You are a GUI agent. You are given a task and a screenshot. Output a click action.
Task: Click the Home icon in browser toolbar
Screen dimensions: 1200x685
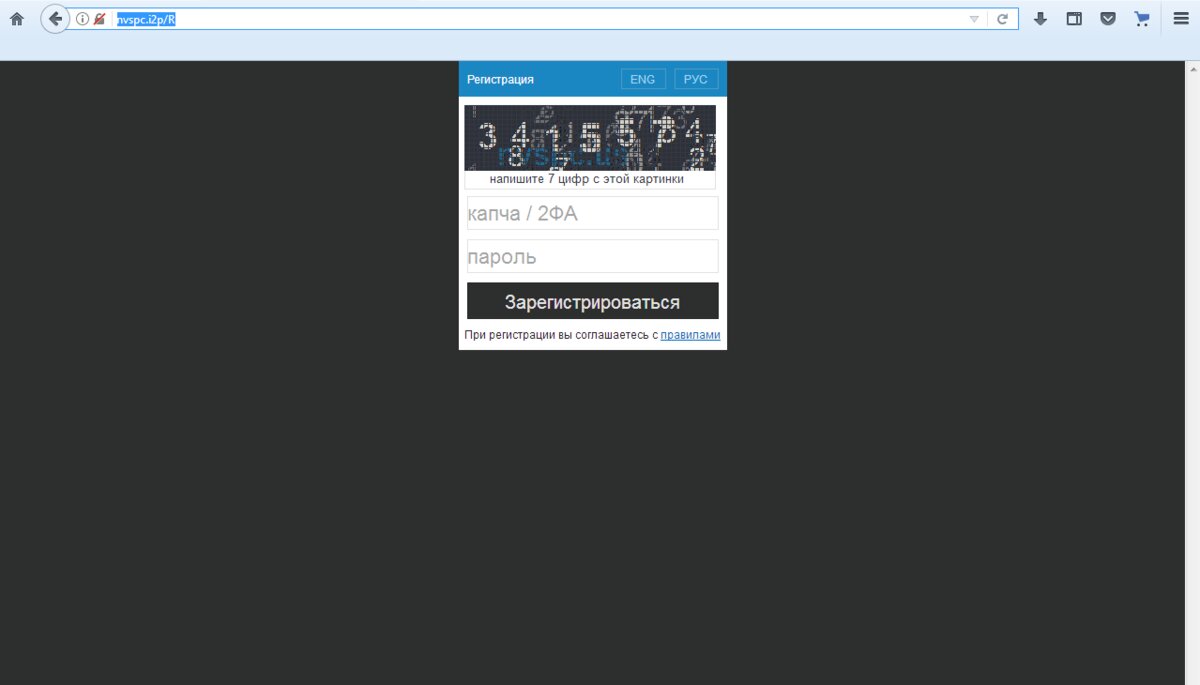coord(17,19)
